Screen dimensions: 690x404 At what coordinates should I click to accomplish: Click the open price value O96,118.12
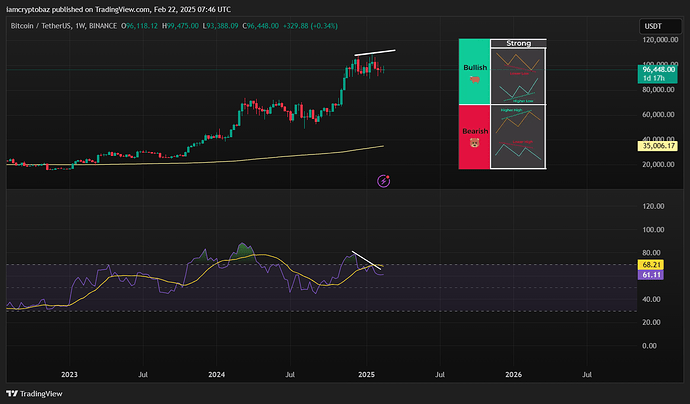pyautogui.click(x=139, y=26)
